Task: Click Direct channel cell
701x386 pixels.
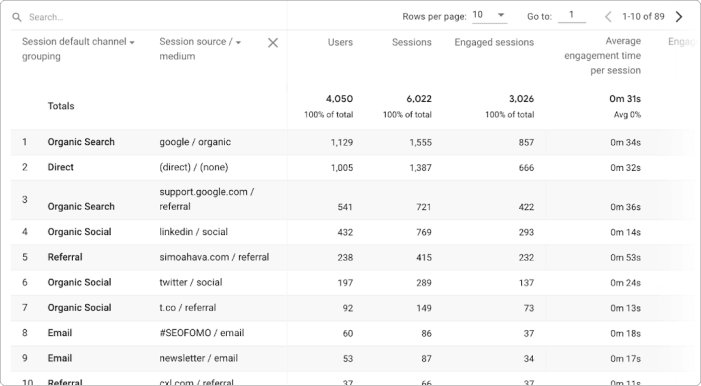Action: 60,167
